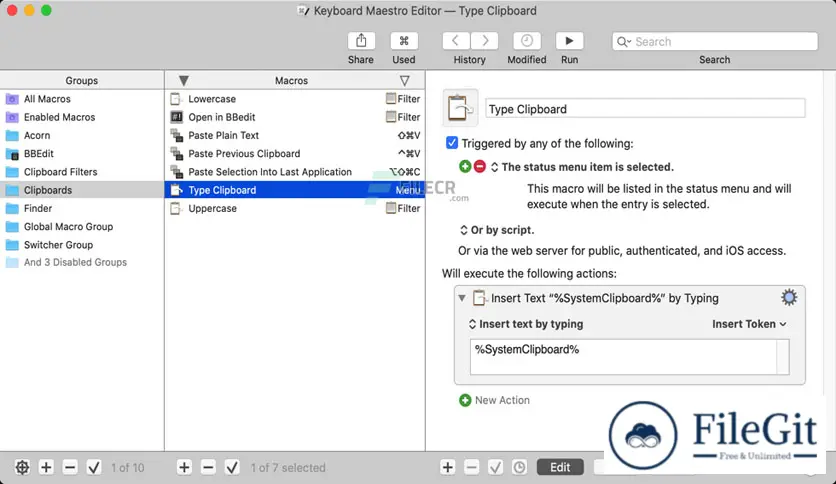The width and height of the screenshot is (836, 484).
Task: Select the Finder group
Action: (82, 208)
